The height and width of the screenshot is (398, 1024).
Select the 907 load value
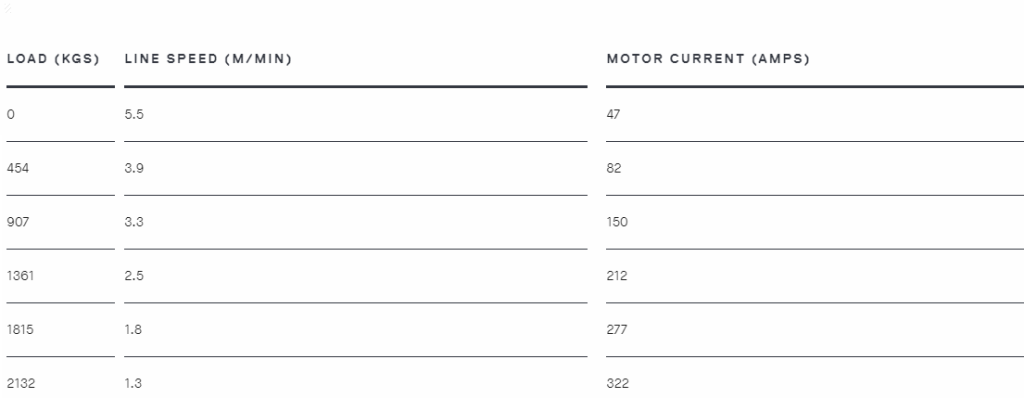18,222
